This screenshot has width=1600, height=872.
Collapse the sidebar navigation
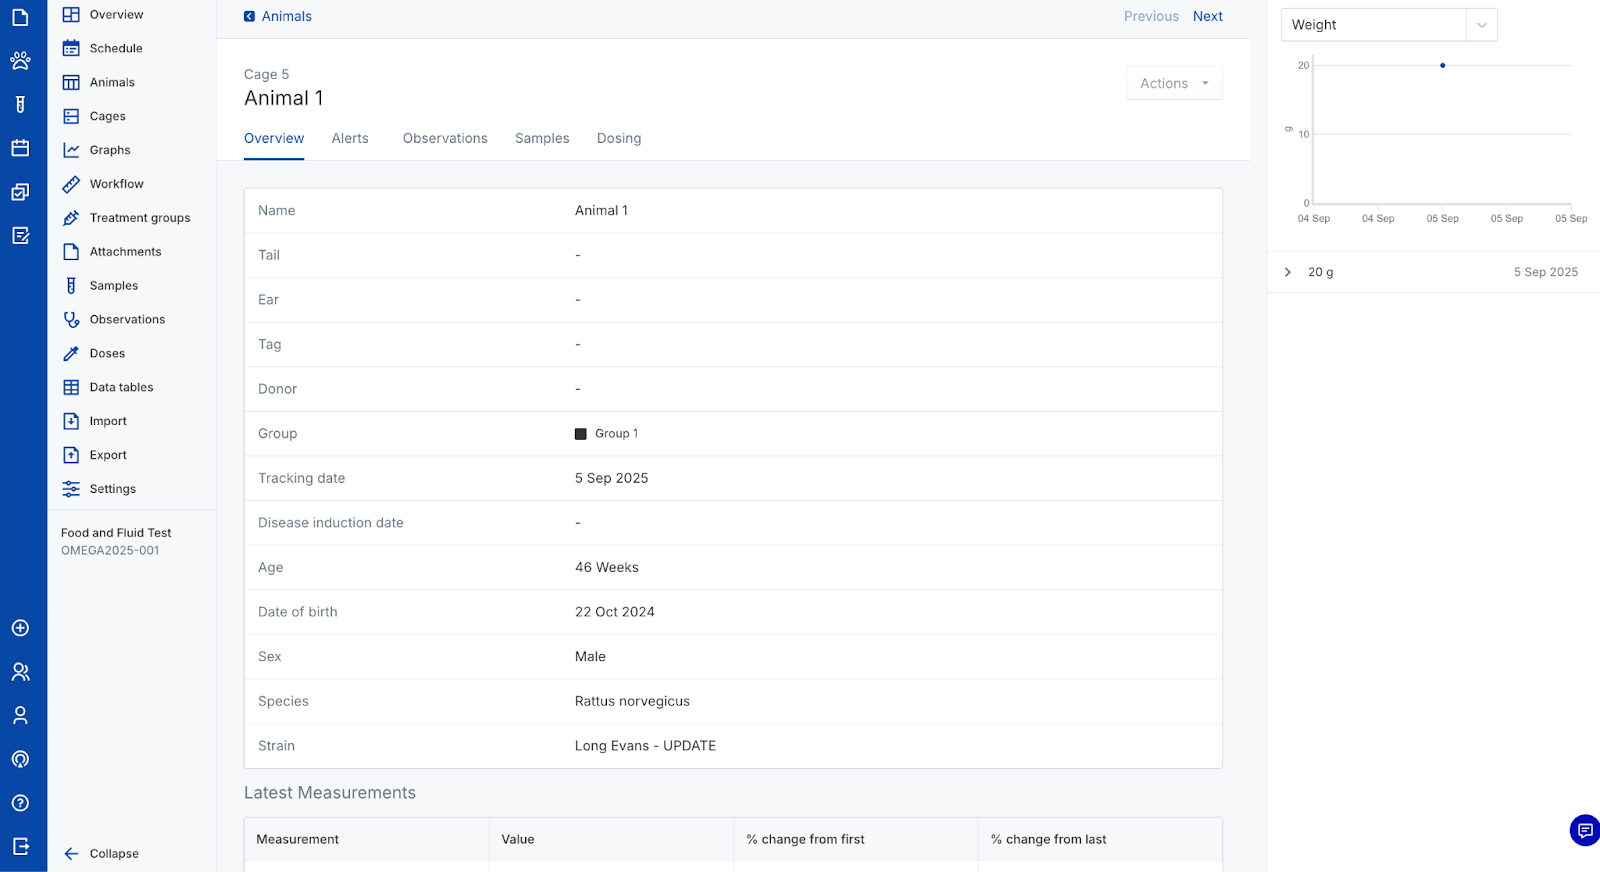(100, 854)
